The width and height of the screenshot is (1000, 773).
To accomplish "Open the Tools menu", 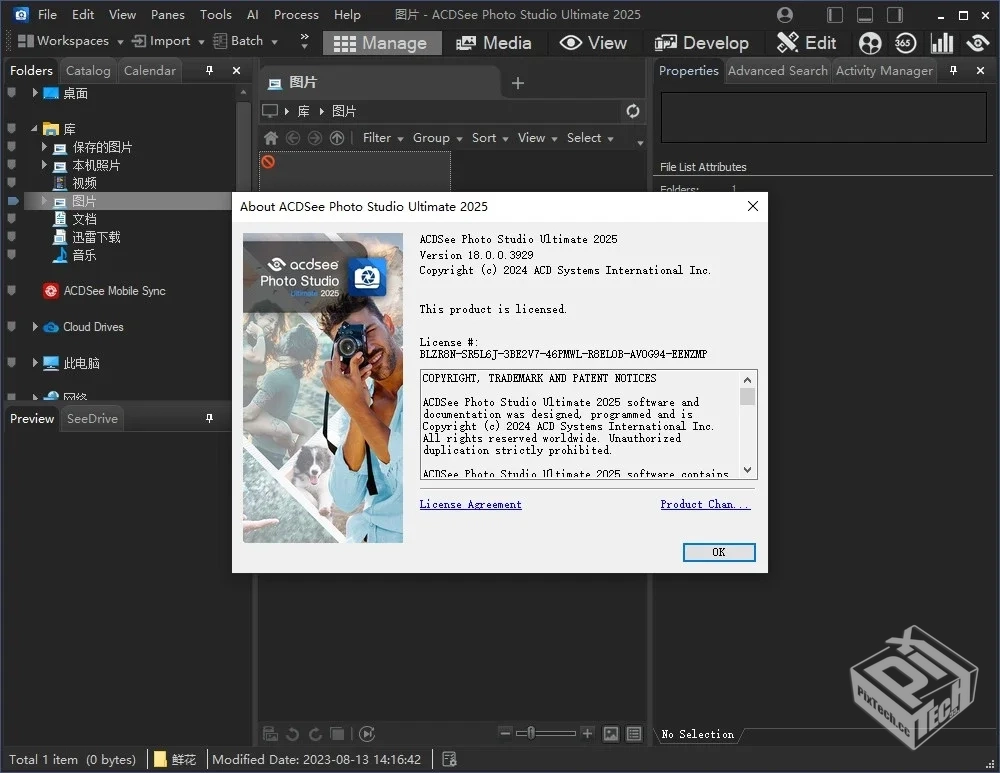I will pos(215,14).
